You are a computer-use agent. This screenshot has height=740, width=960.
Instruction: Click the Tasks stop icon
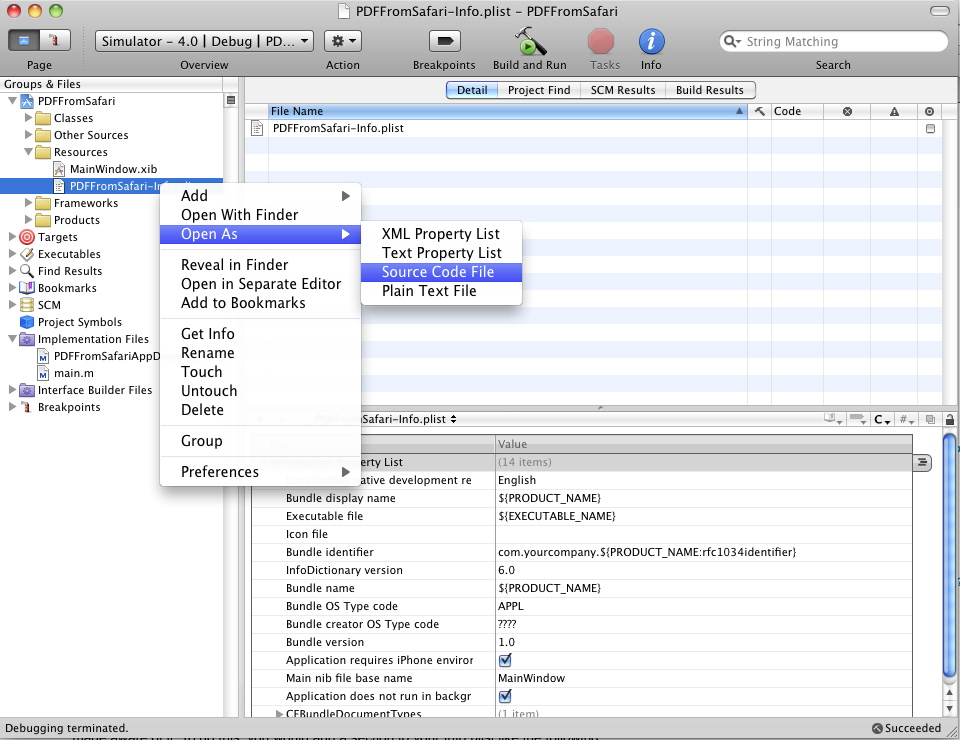click(601, 42)
